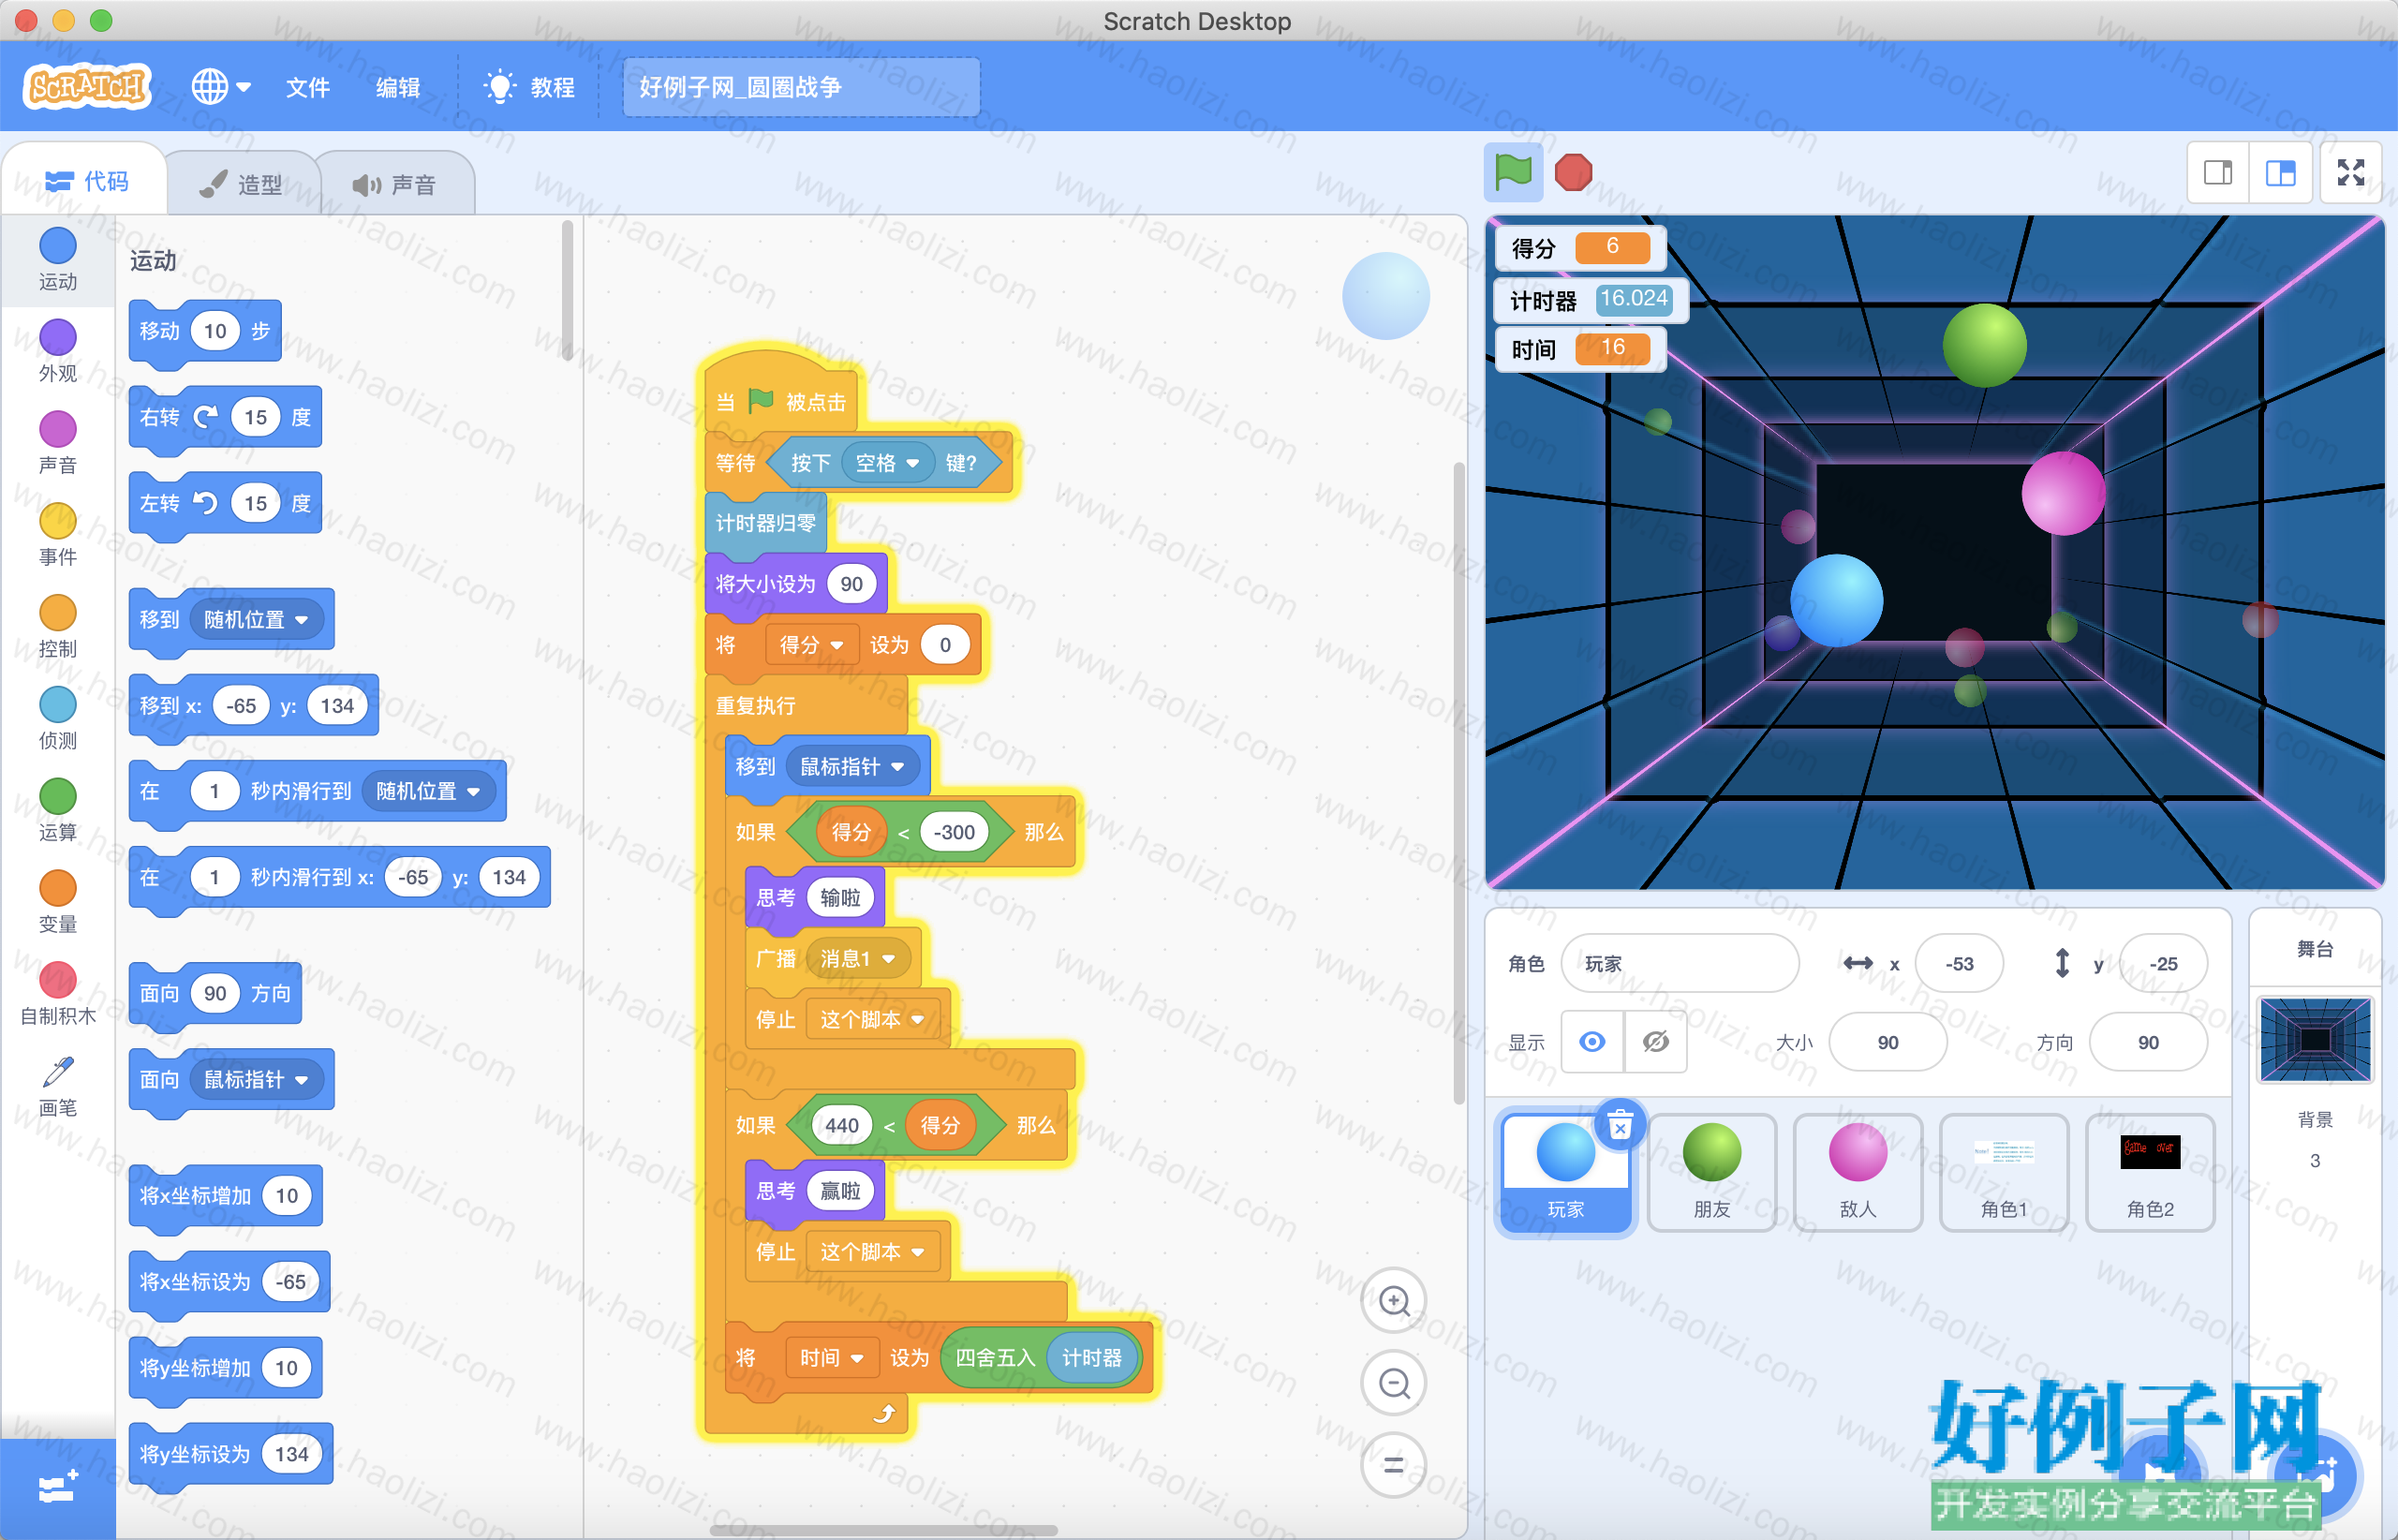Select the 控制 control category
Image resolution: width=2398 pixels, height=1540 pixels.
tap(58, 627)
